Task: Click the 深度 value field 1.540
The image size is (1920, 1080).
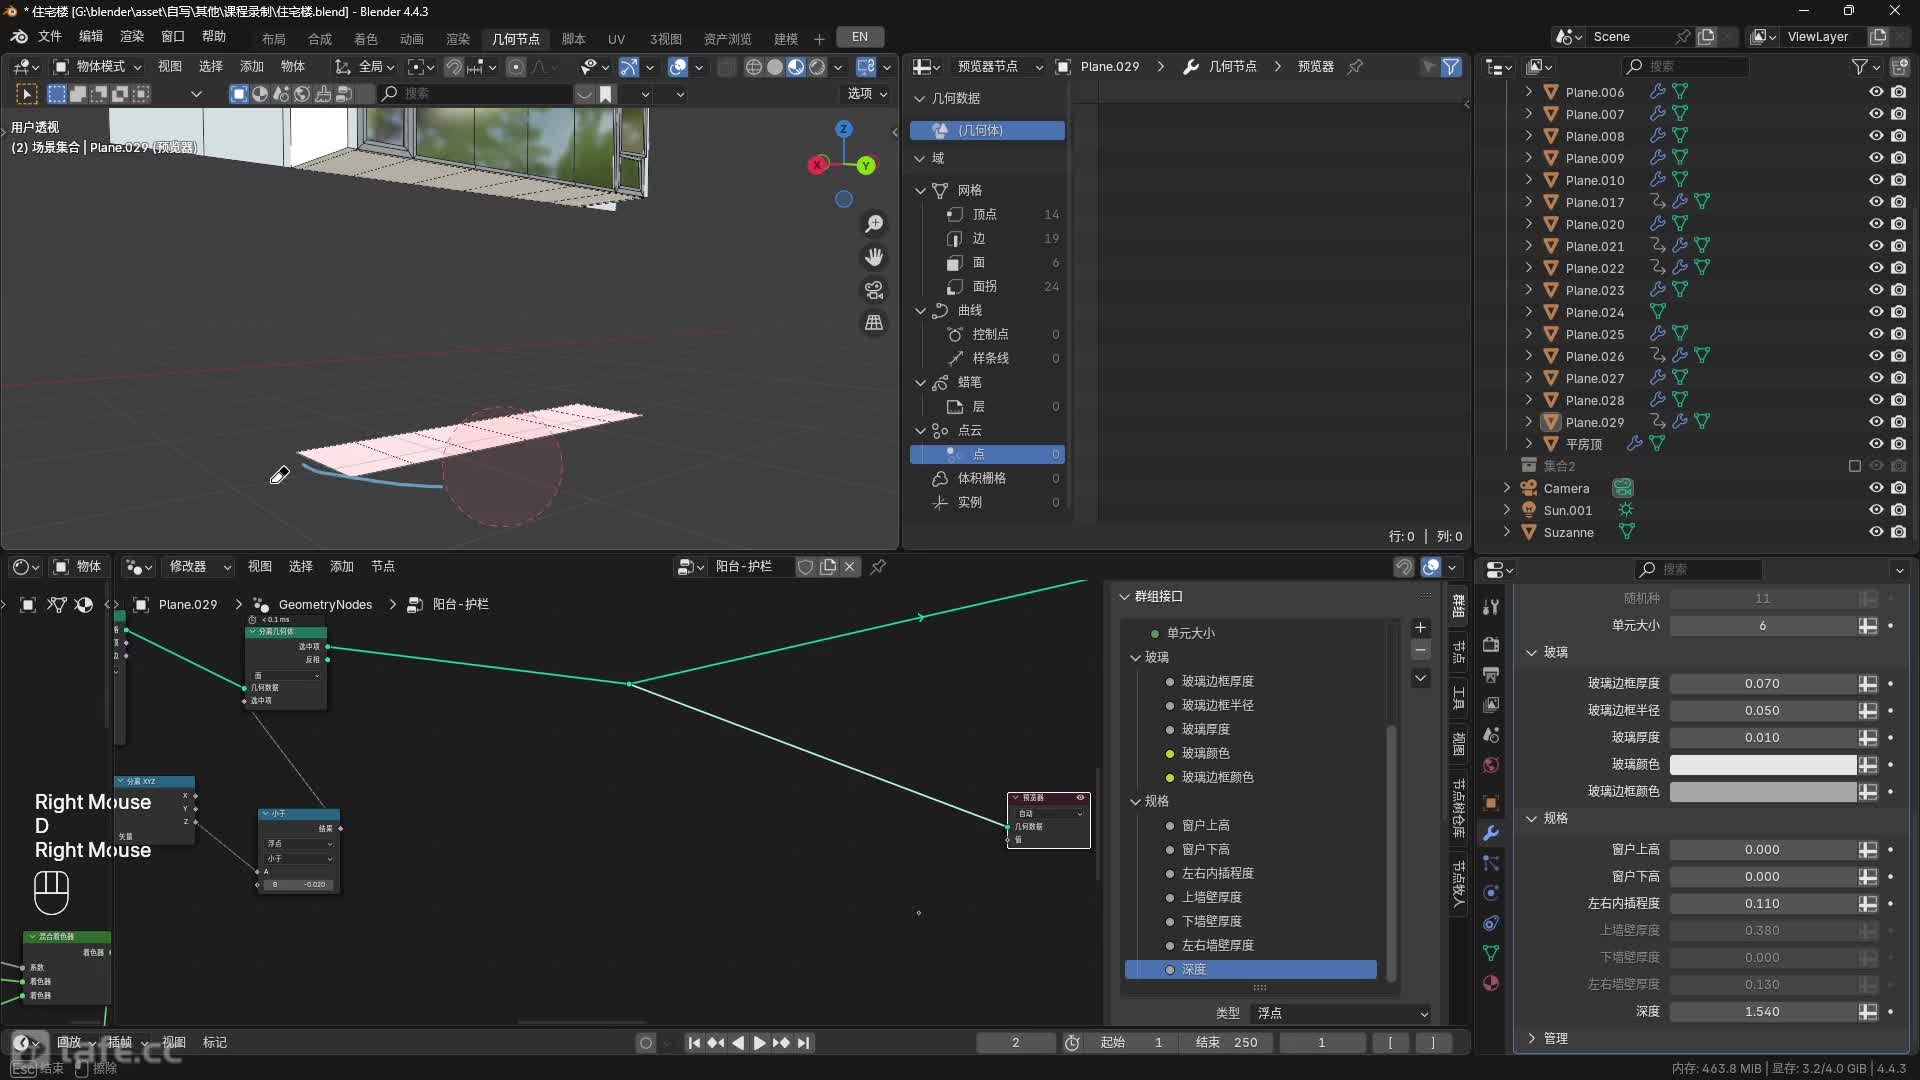Action: tap(1763, 1012)
